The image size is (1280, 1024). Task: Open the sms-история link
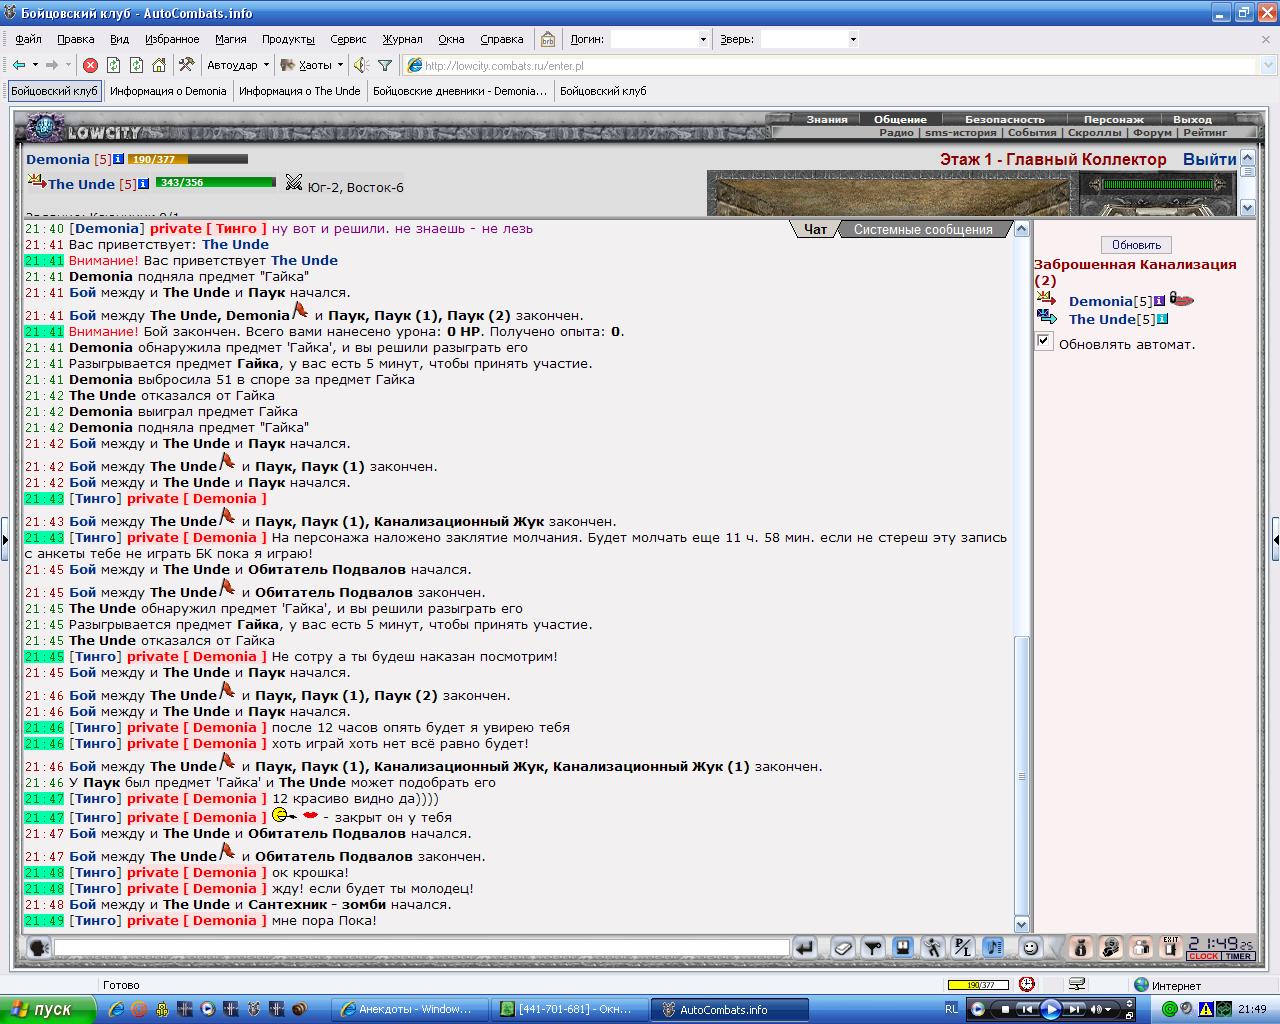coord(960,132)
